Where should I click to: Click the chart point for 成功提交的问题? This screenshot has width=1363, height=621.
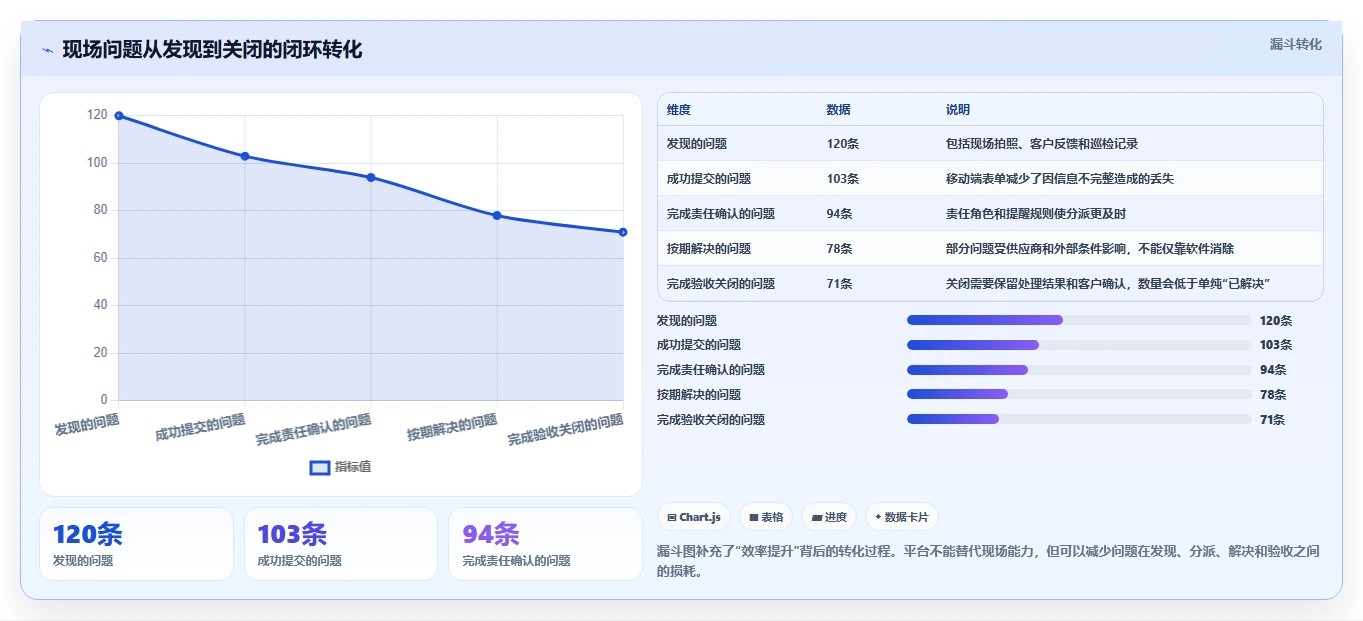point(245,156)
